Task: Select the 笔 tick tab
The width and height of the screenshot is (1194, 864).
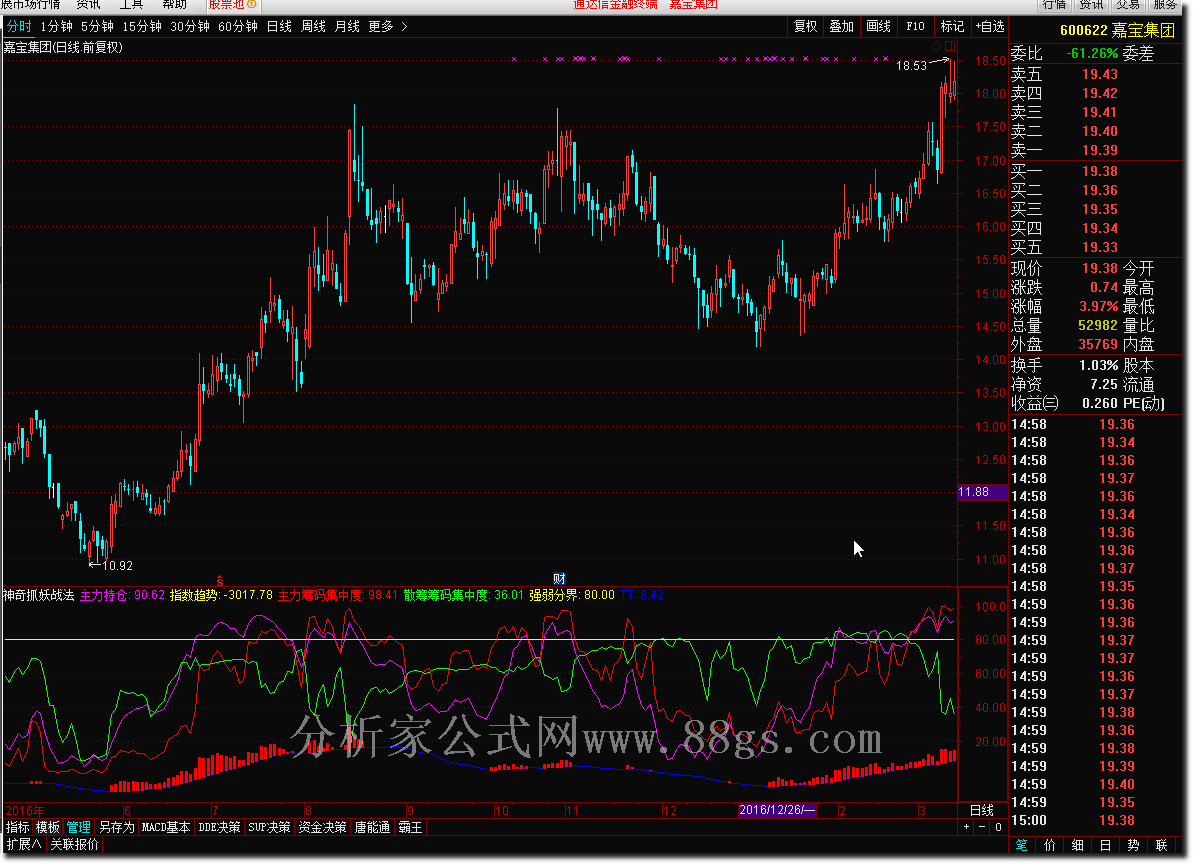Action: tap(1021, 845)
